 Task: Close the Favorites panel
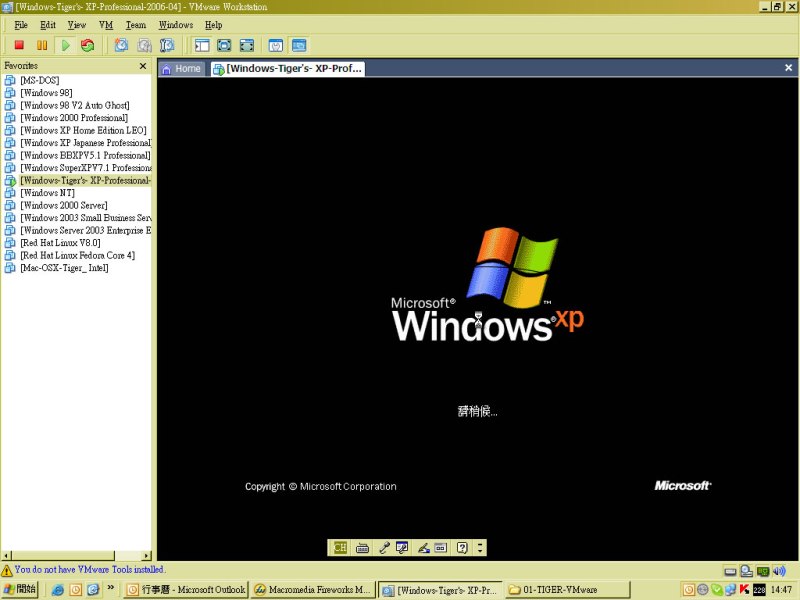(x=143, y=66)
